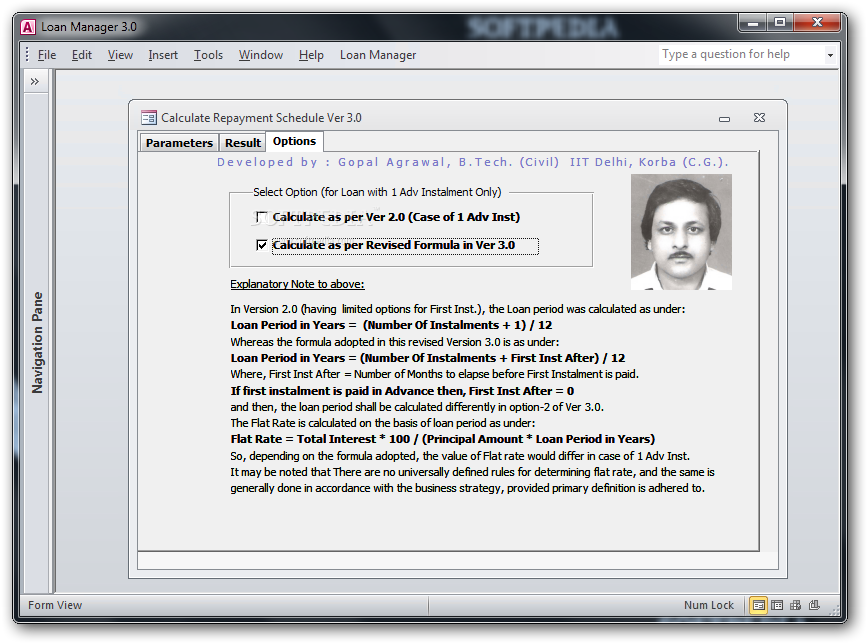
Task: Open the Window menu
Action: (261, 55)
